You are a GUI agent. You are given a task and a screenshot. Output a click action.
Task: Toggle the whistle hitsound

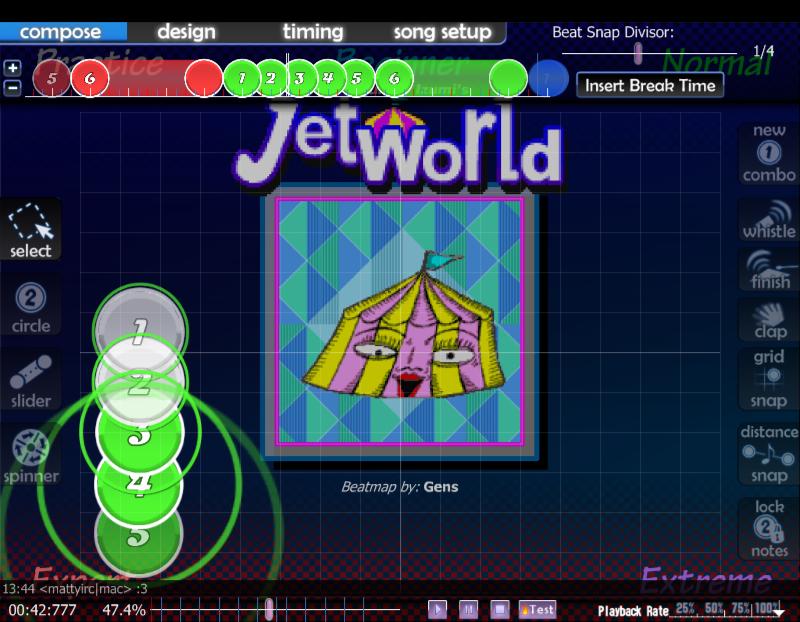coord(769,219)
